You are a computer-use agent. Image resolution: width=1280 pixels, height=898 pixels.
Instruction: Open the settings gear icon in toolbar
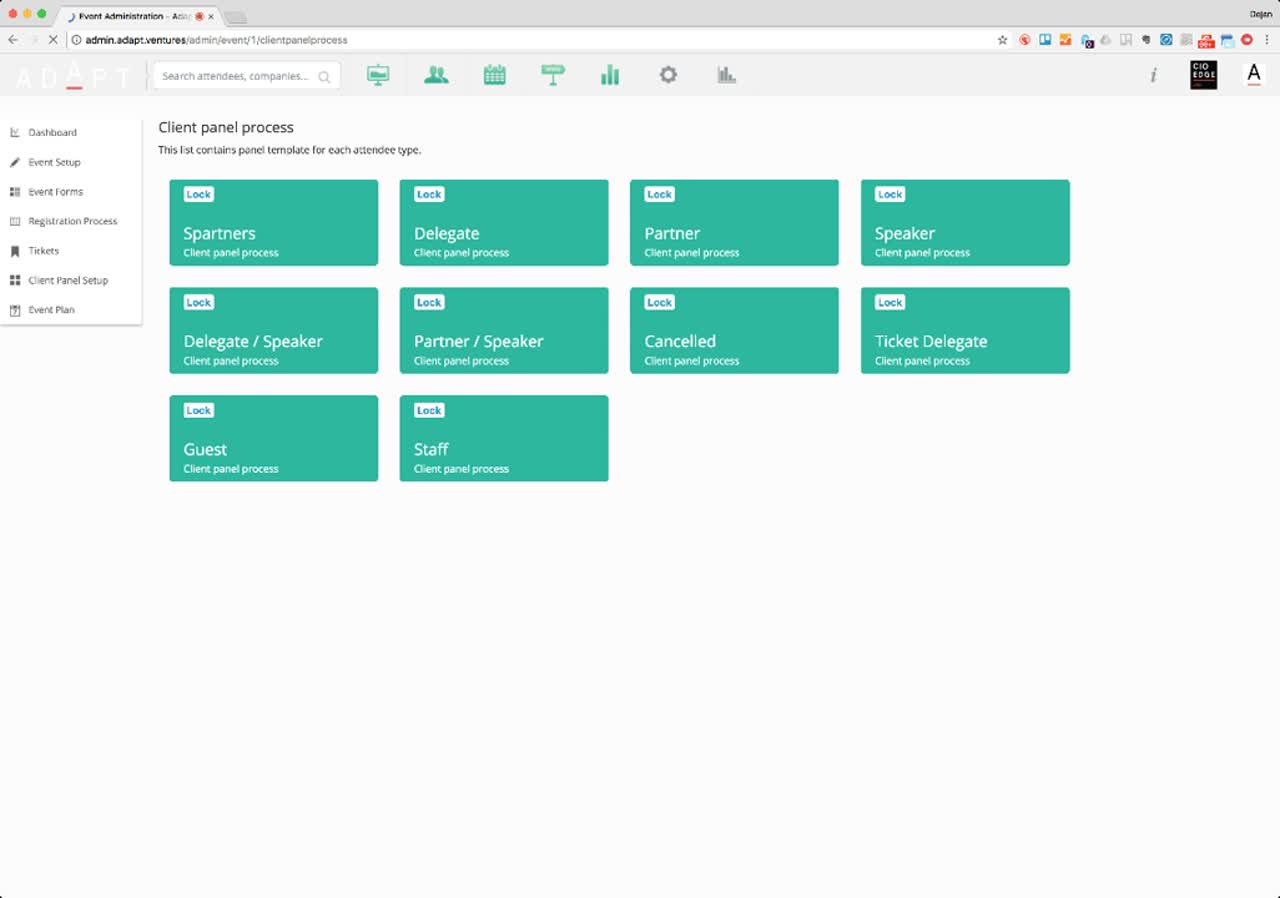click(668, 75)
